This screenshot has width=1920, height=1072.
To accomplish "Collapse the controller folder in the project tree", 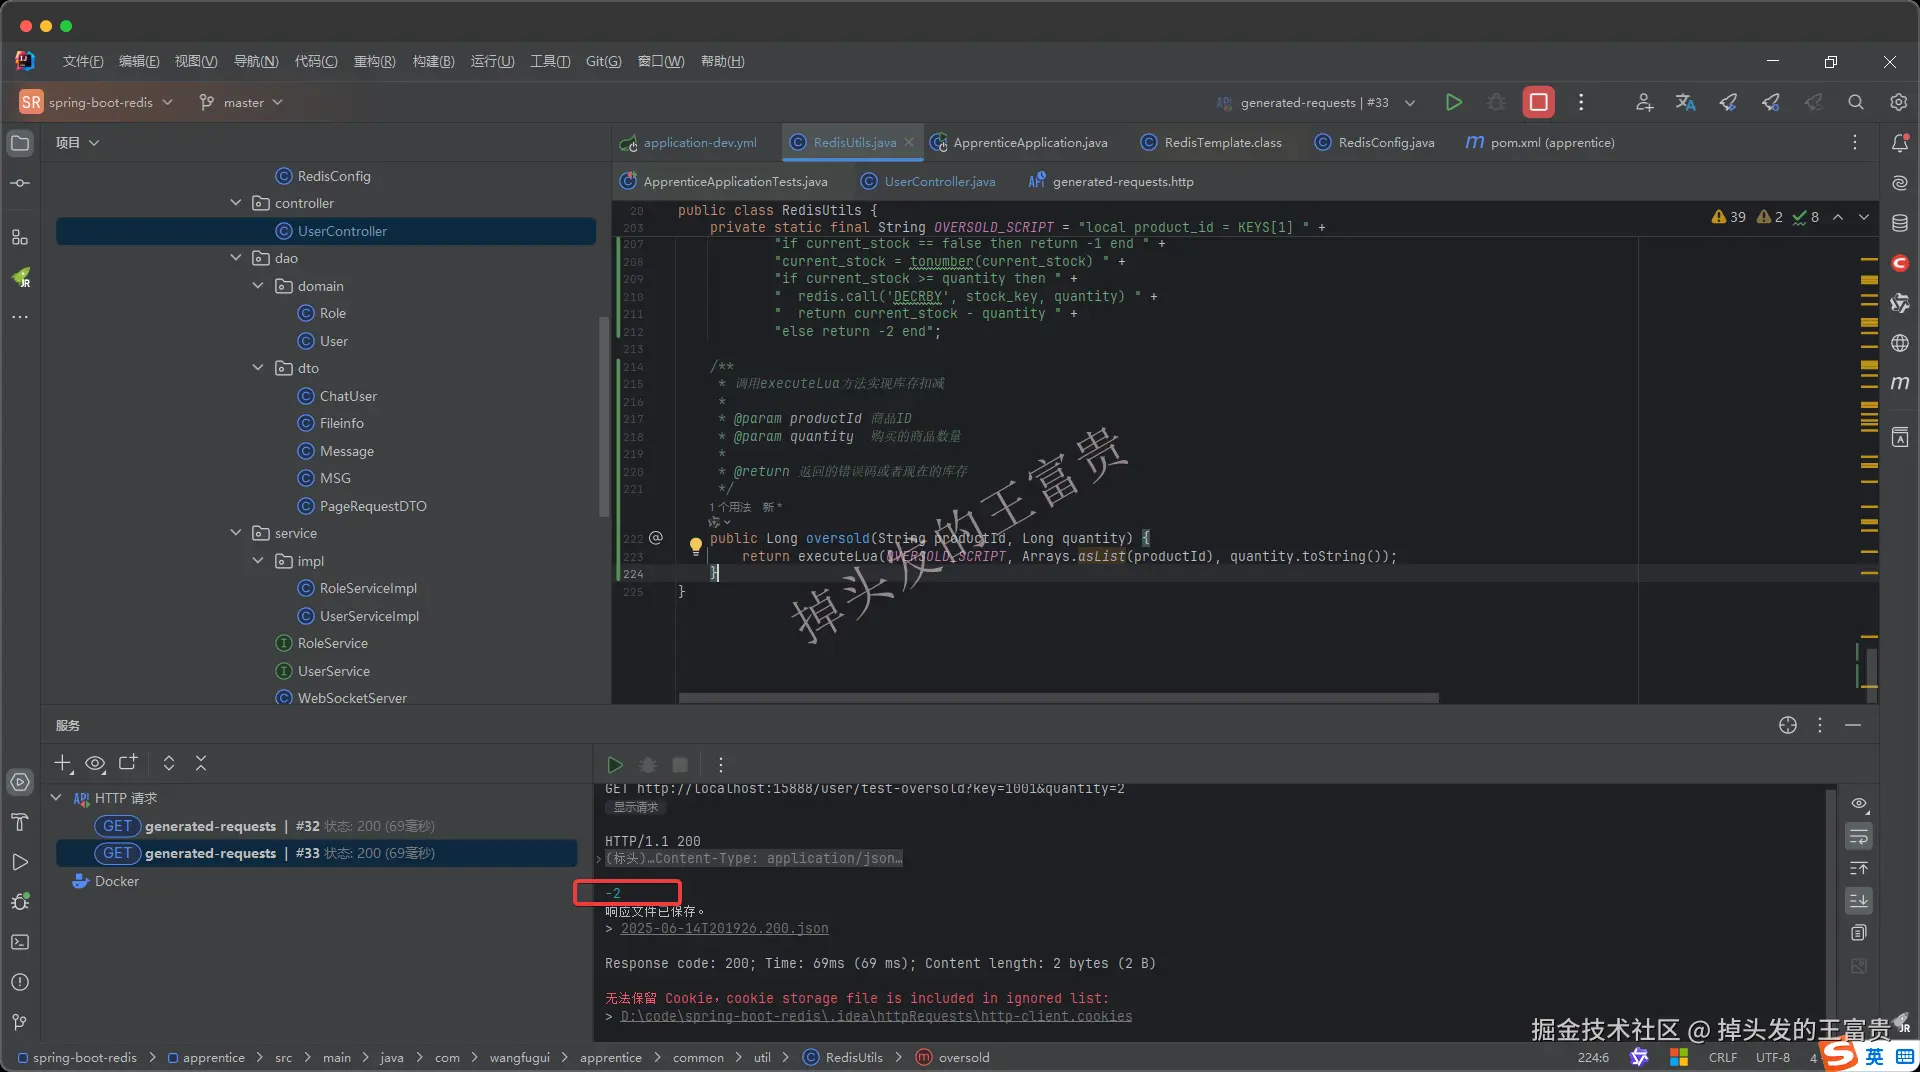I will point(236,203).
